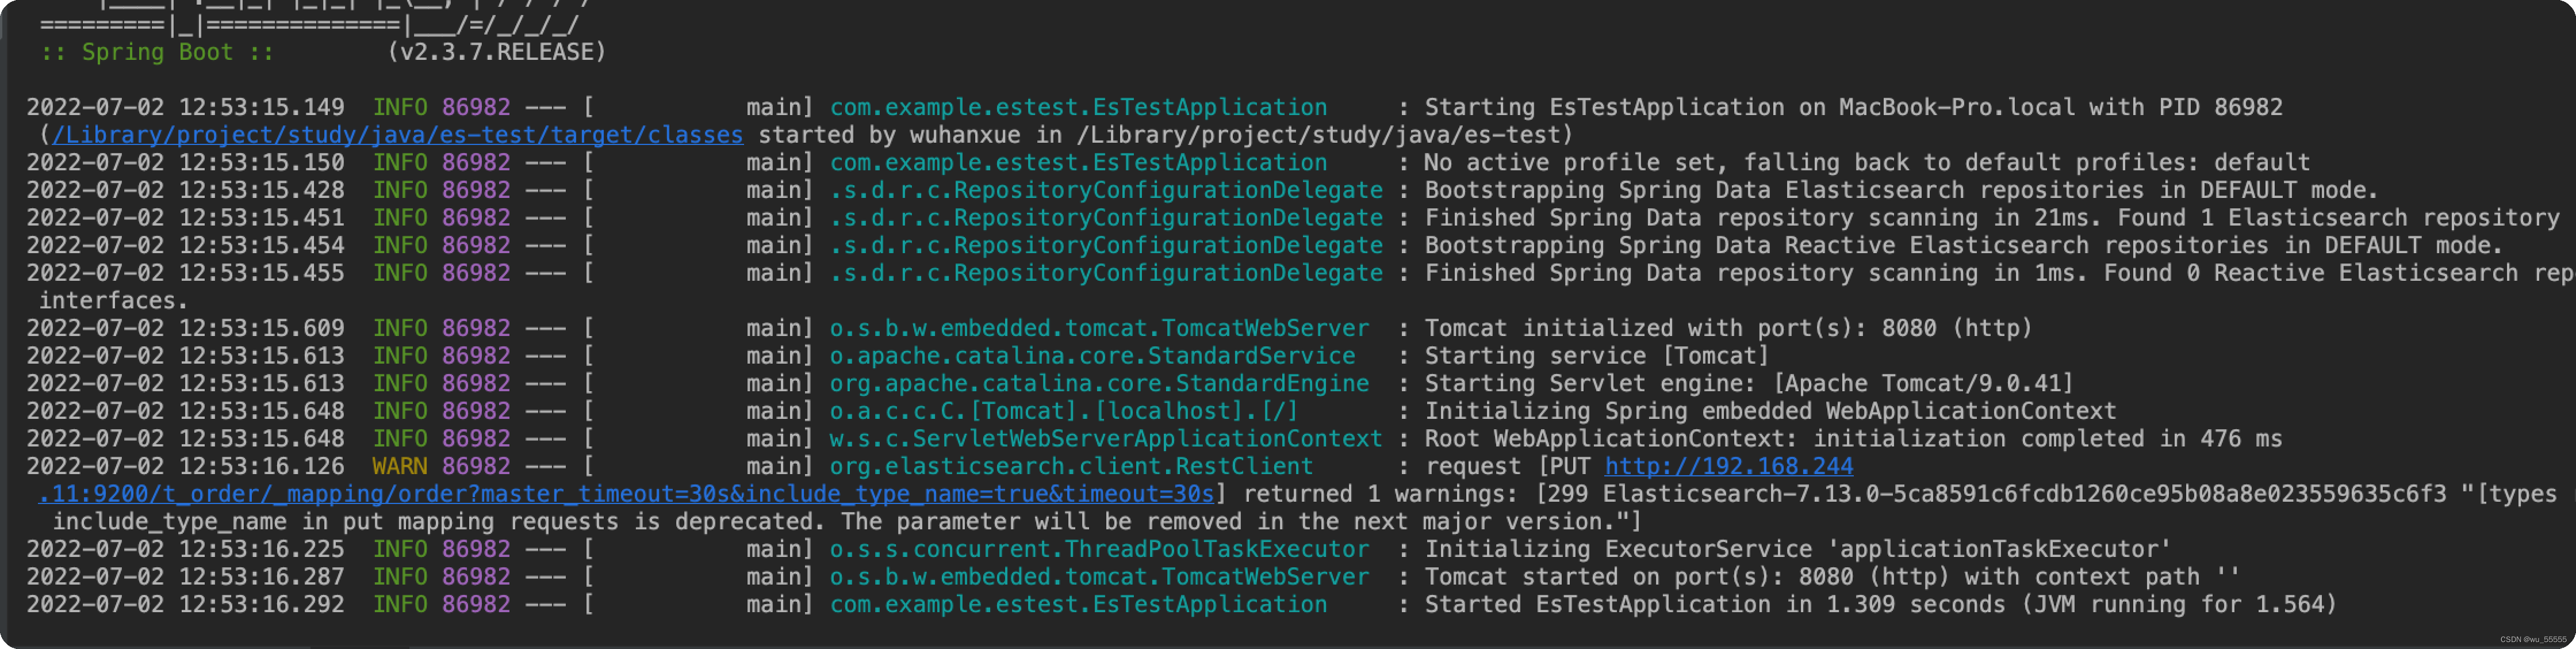Click 'Initializing Spring embedded WebApplicationContext' message

(x=1770, y=411)
